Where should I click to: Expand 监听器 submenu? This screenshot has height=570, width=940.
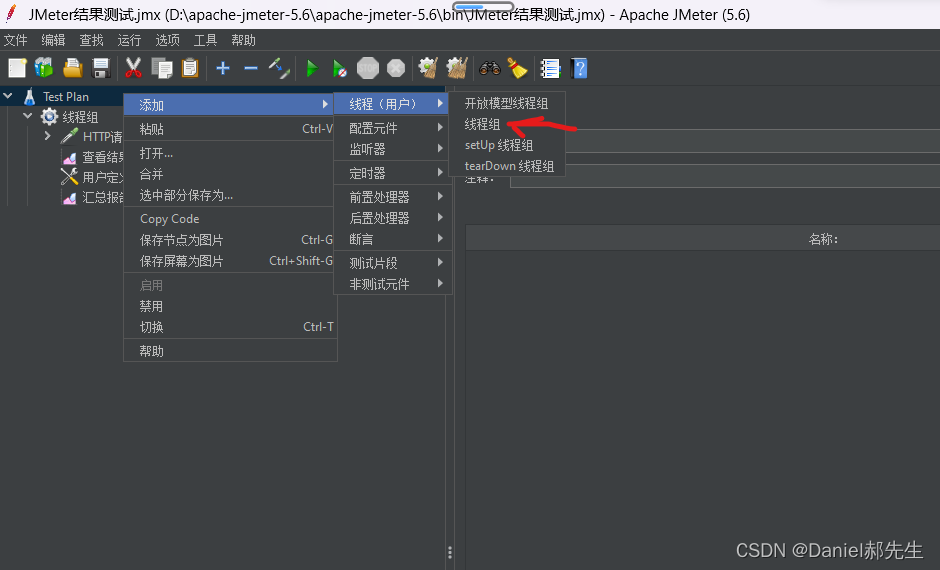[x=393, y=149]
